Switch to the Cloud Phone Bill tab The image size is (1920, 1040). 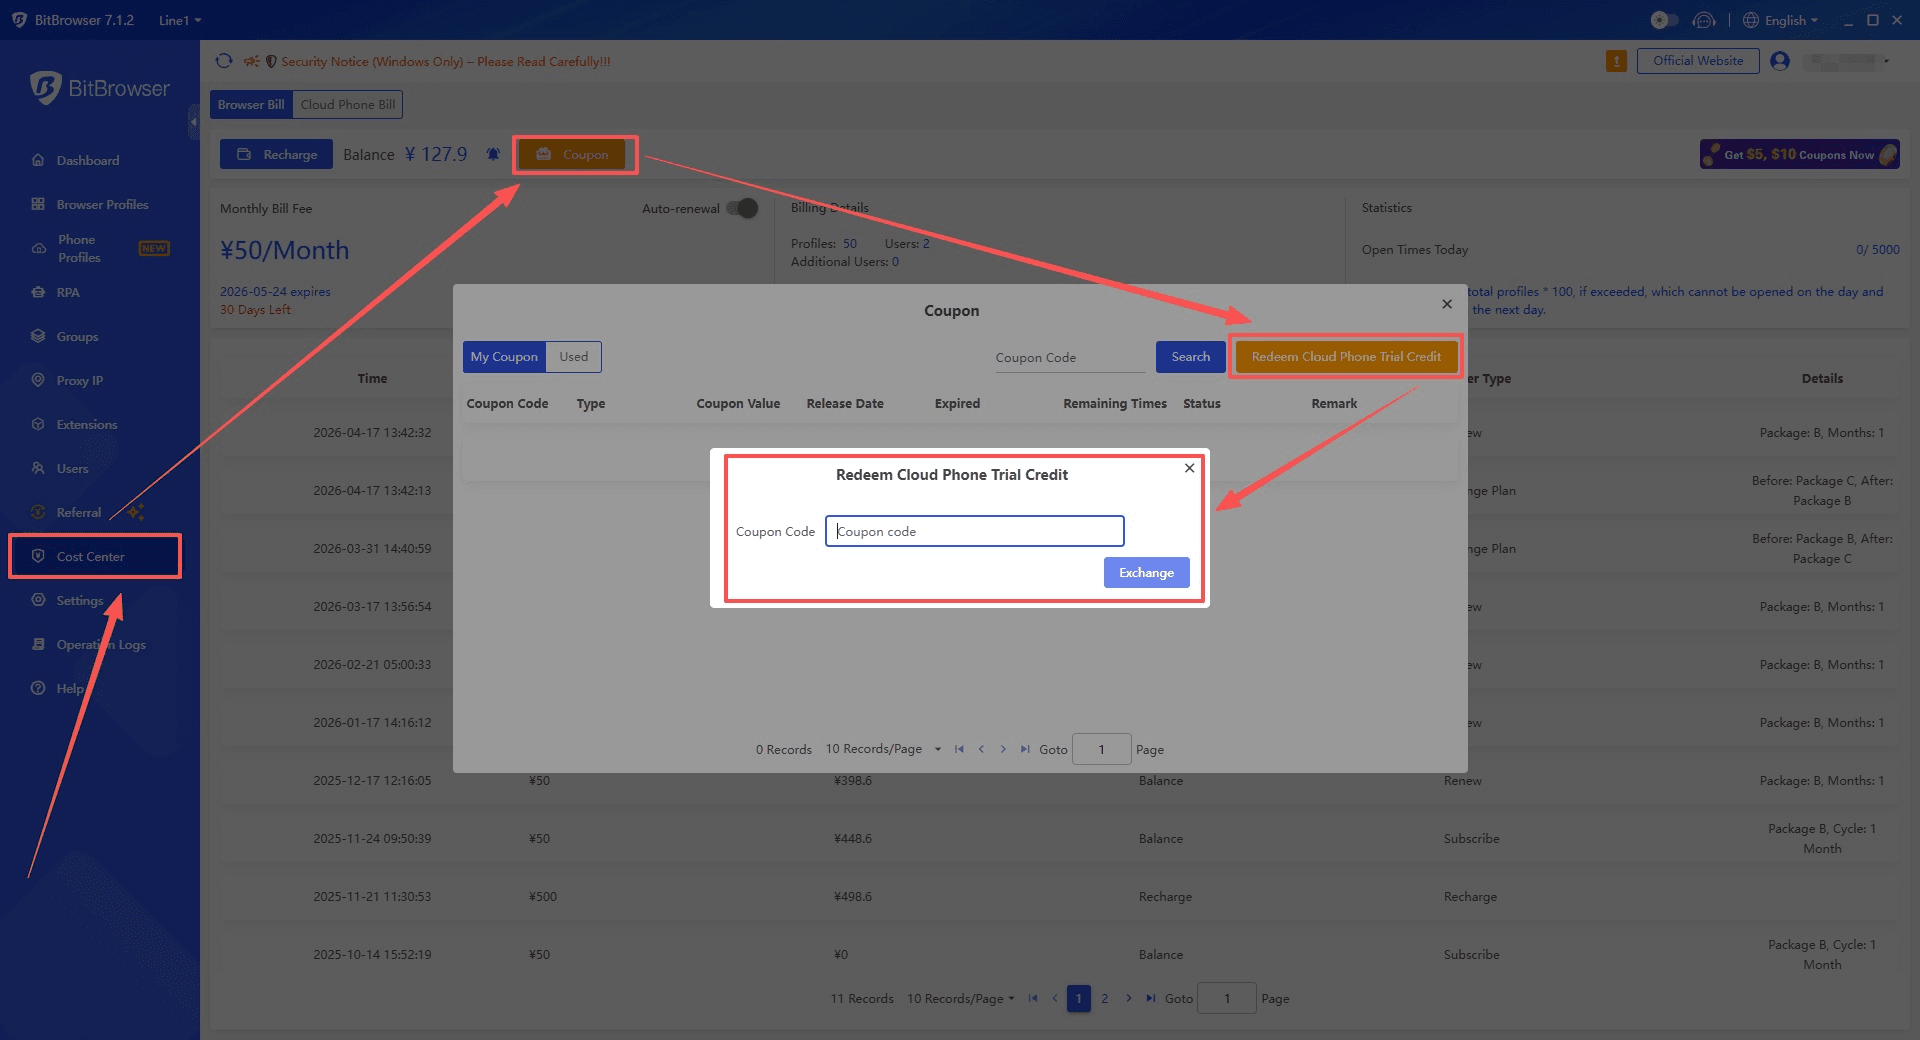click(348, 104)
